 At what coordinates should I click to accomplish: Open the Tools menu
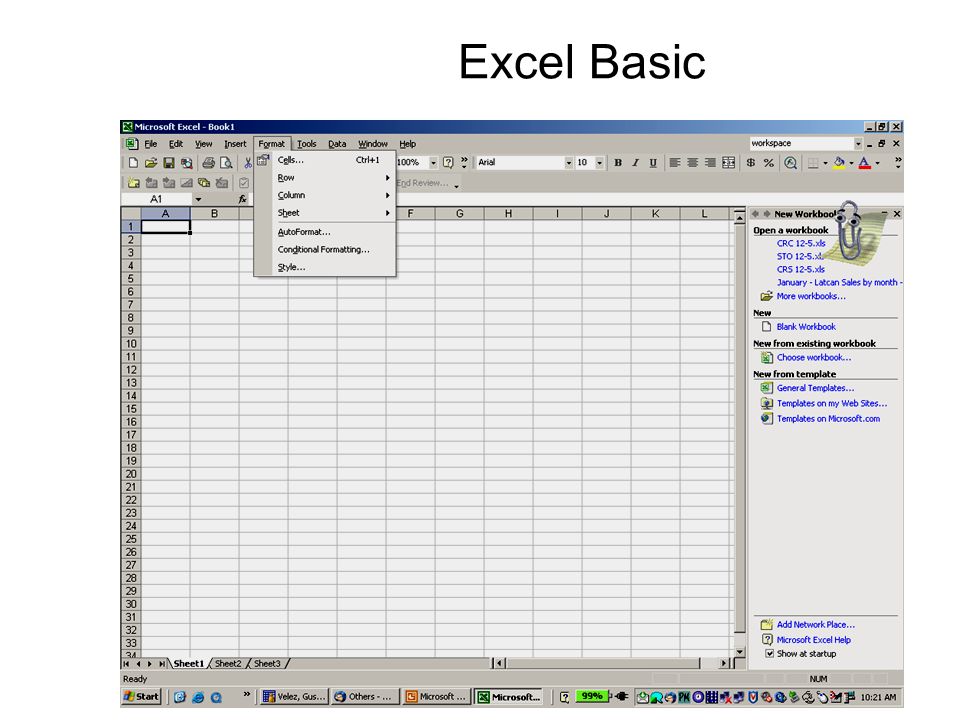(x=307, y=144)
